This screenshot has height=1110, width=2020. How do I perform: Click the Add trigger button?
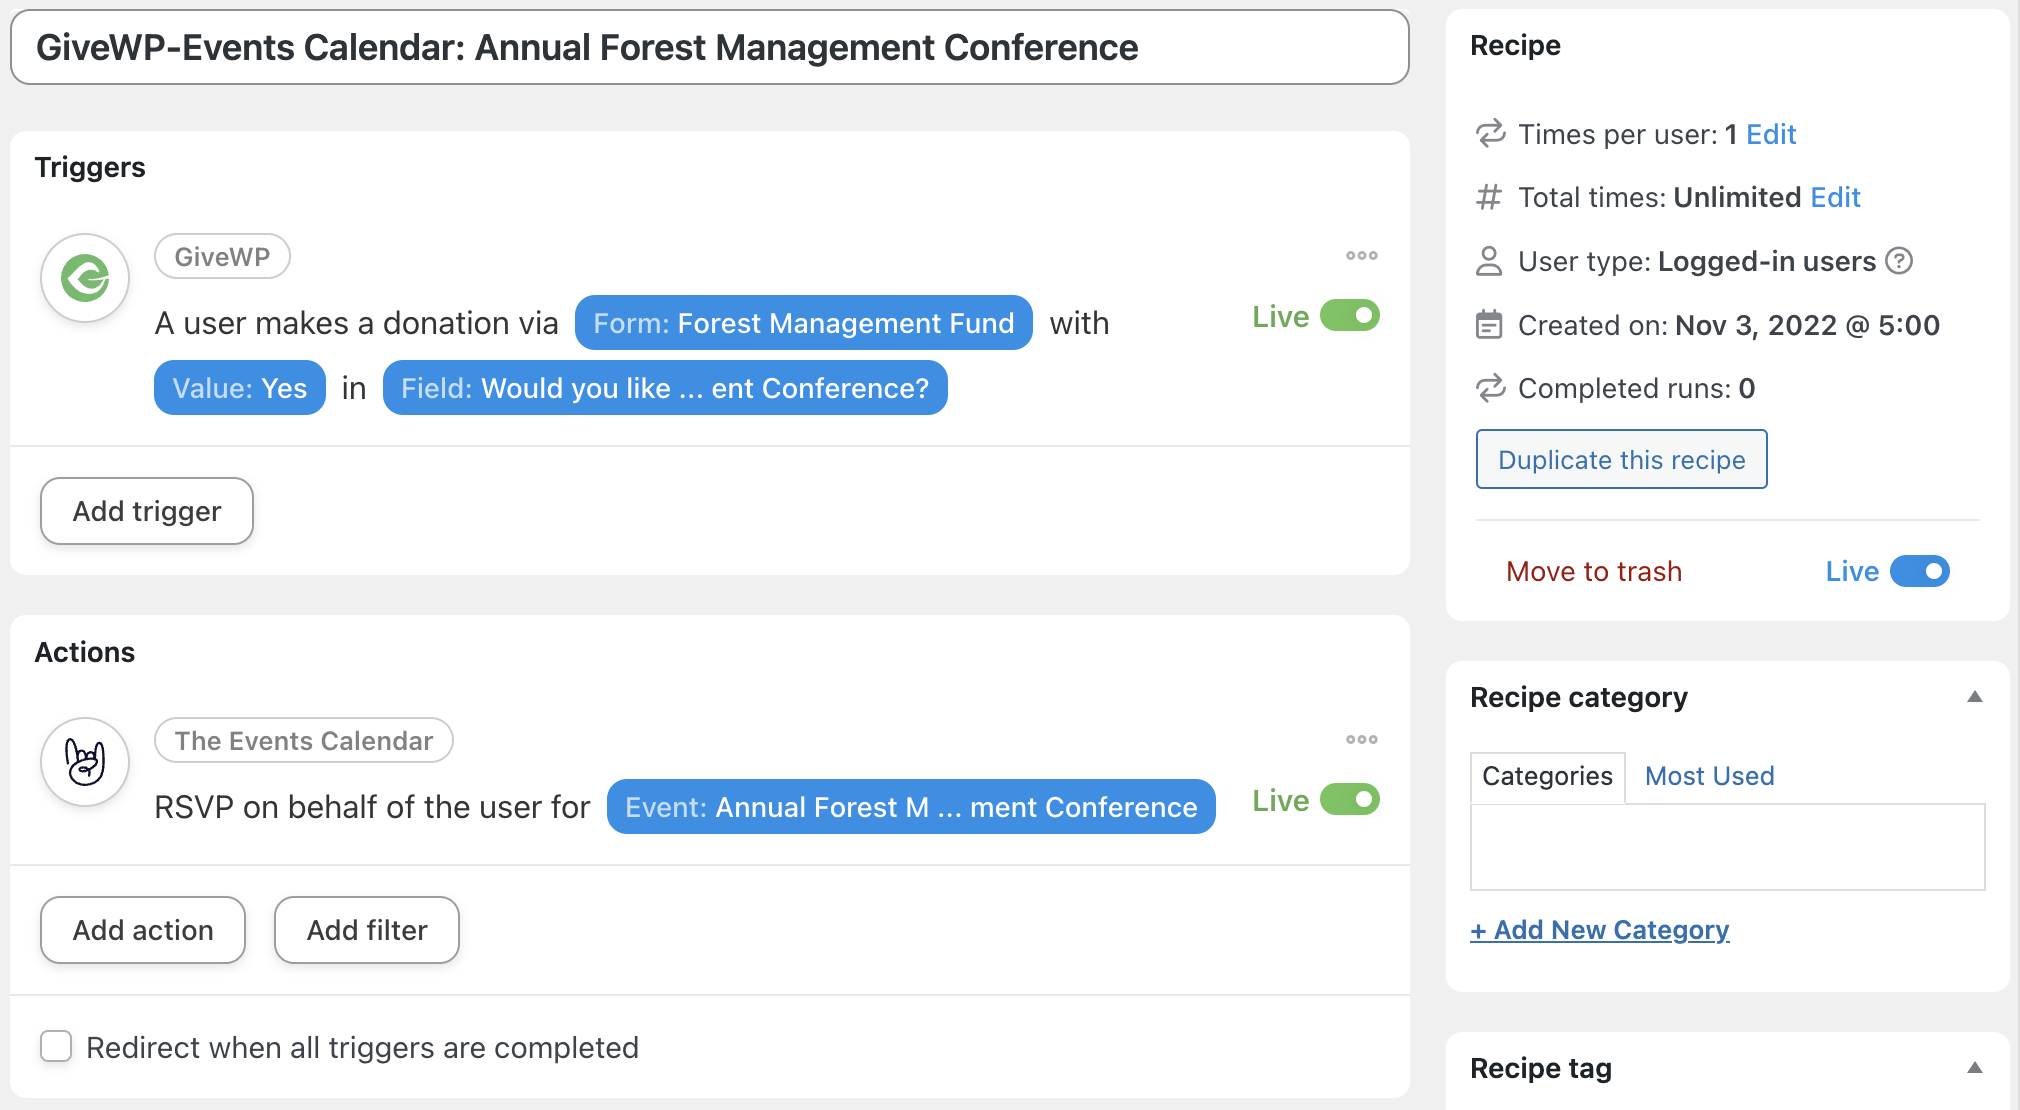(x=147, y=511)
